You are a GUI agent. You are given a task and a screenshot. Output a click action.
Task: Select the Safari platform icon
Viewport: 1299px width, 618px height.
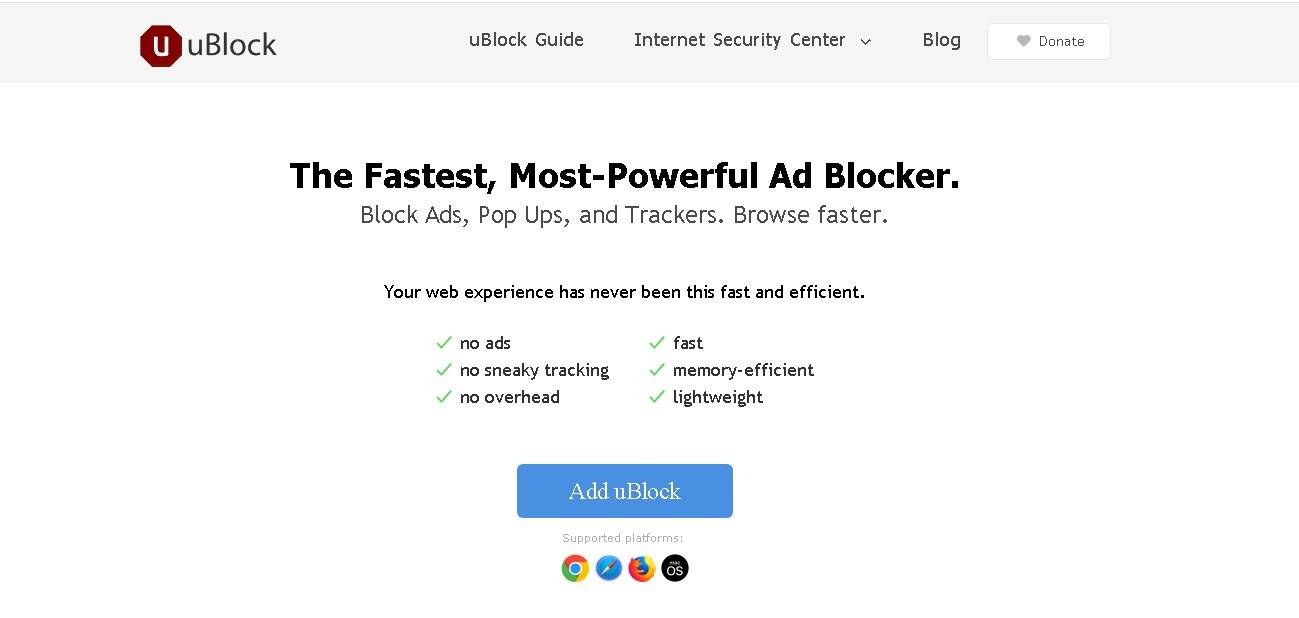coord(609,569)
